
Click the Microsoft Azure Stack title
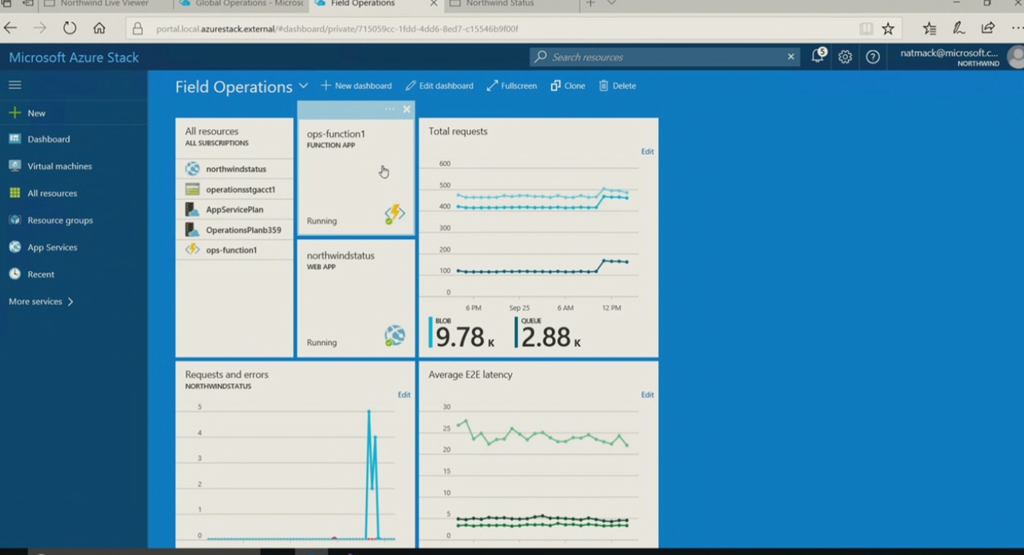click(74, 57)
